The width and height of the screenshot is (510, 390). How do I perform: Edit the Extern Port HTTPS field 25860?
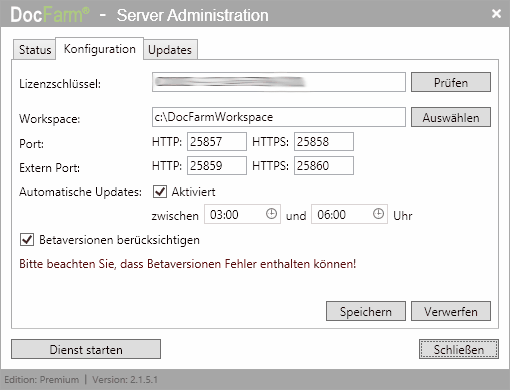pos(324,166)
